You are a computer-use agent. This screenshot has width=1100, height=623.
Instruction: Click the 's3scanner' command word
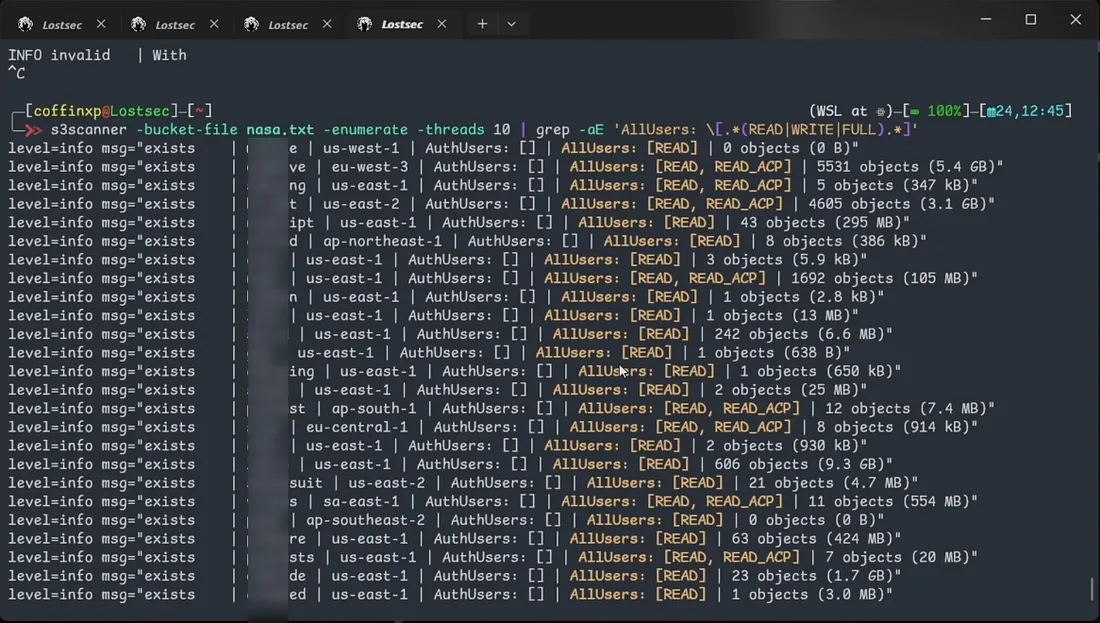coord(88,130)
